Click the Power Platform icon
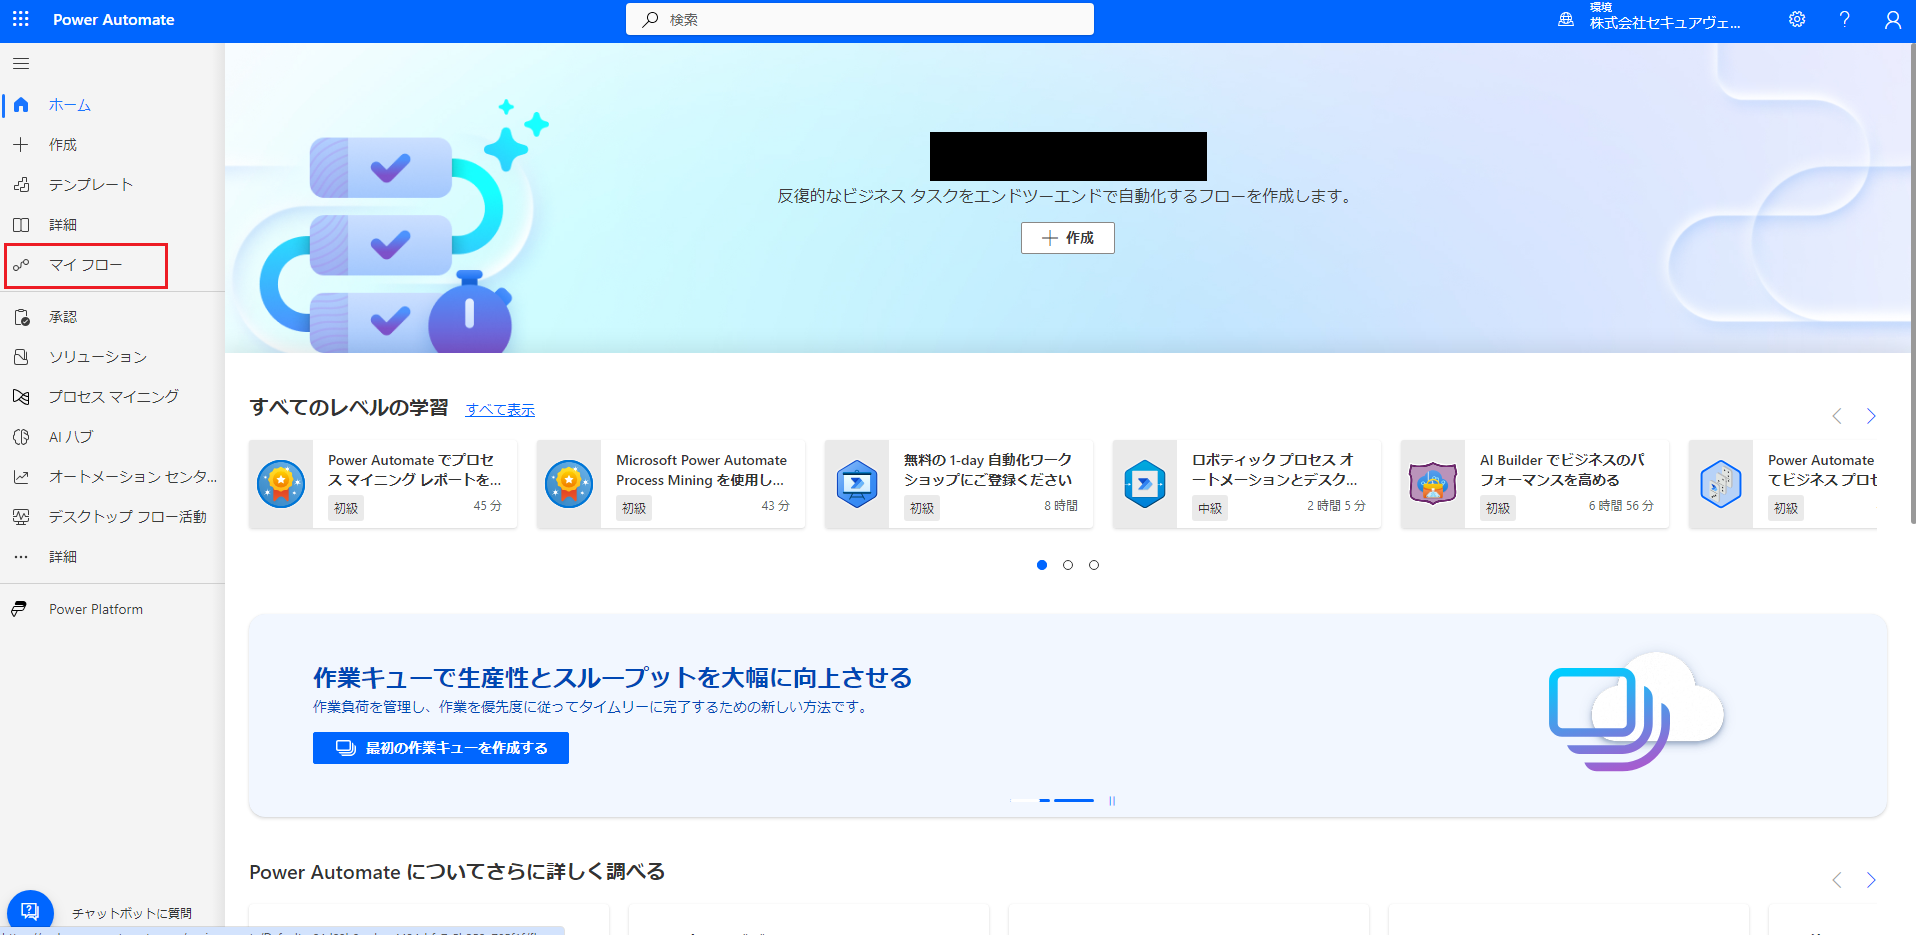 pos(19,609)
